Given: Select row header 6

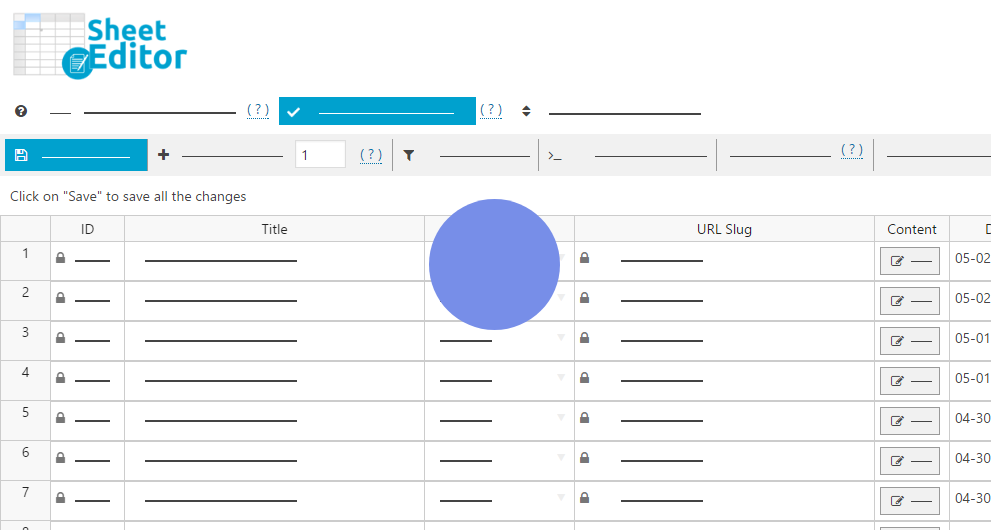Looking at the screenshot, I should click(25, 460).
